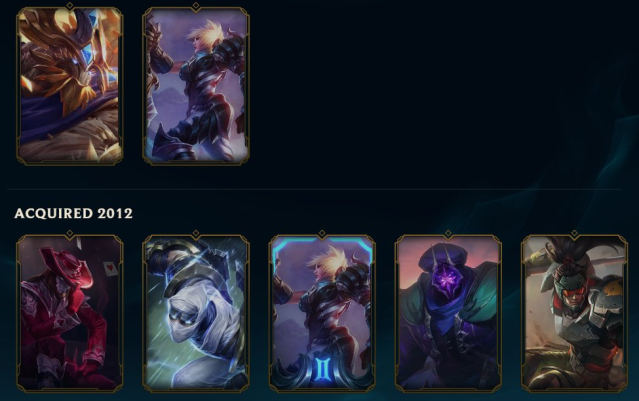
Task: Click diamond gem atop golden feathered card
Action: coord(70,6)
